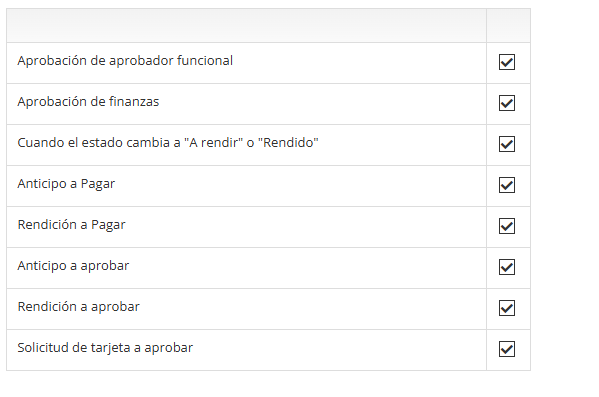
Task: Toggle Solicitud de tarjeta a aprobar checkbox
Action: pyautogui.click(x=507, y=349)
